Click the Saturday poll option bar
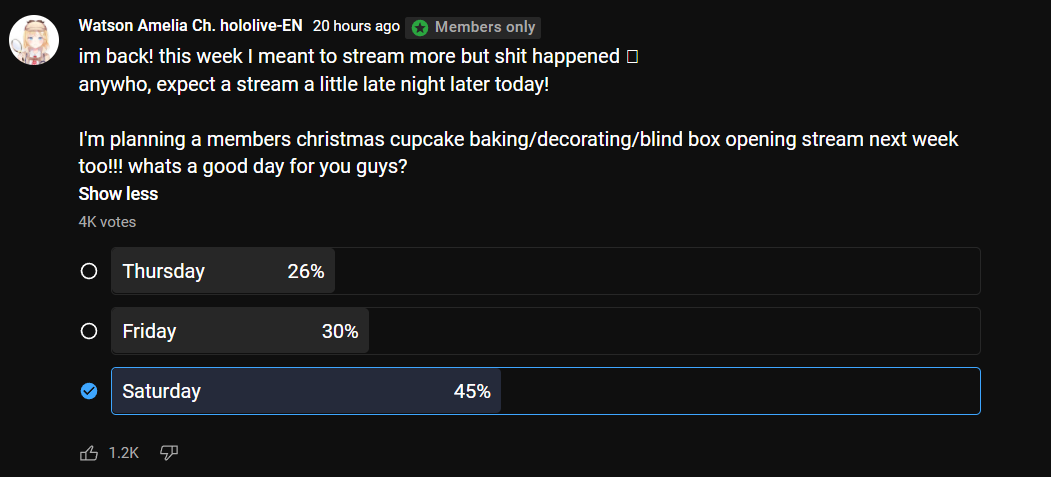Image resolution: width=1051 pixels, height=477 pixels. (x=546, y=391)
